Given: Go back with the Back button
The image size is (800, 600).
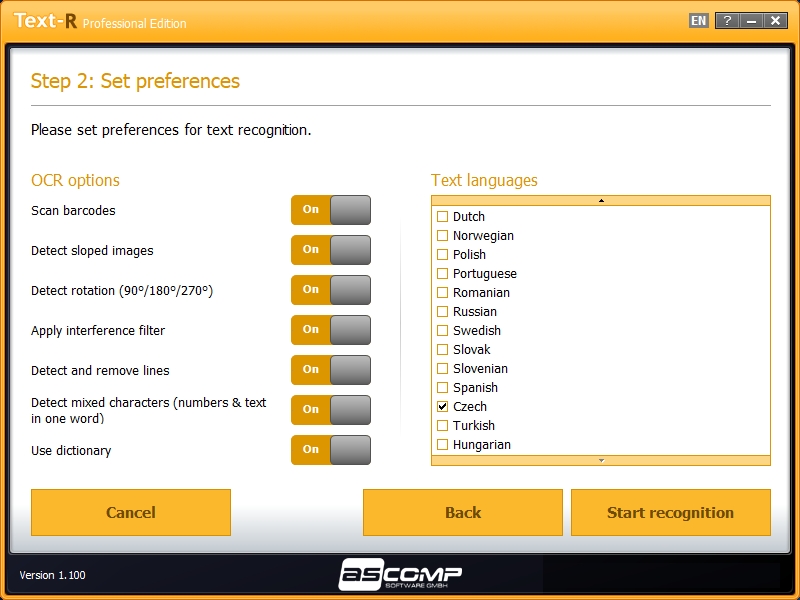Looking at the screenshot, I should pyautogui.click(x=462, y=513).
